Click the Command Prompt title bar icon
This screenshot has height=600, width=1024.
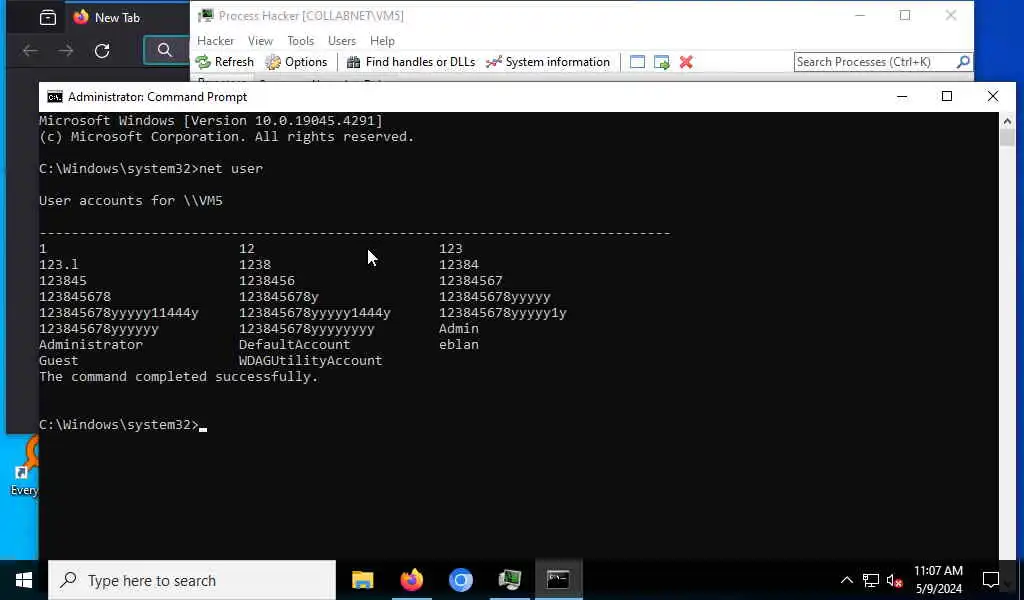[x=55, y=97]
